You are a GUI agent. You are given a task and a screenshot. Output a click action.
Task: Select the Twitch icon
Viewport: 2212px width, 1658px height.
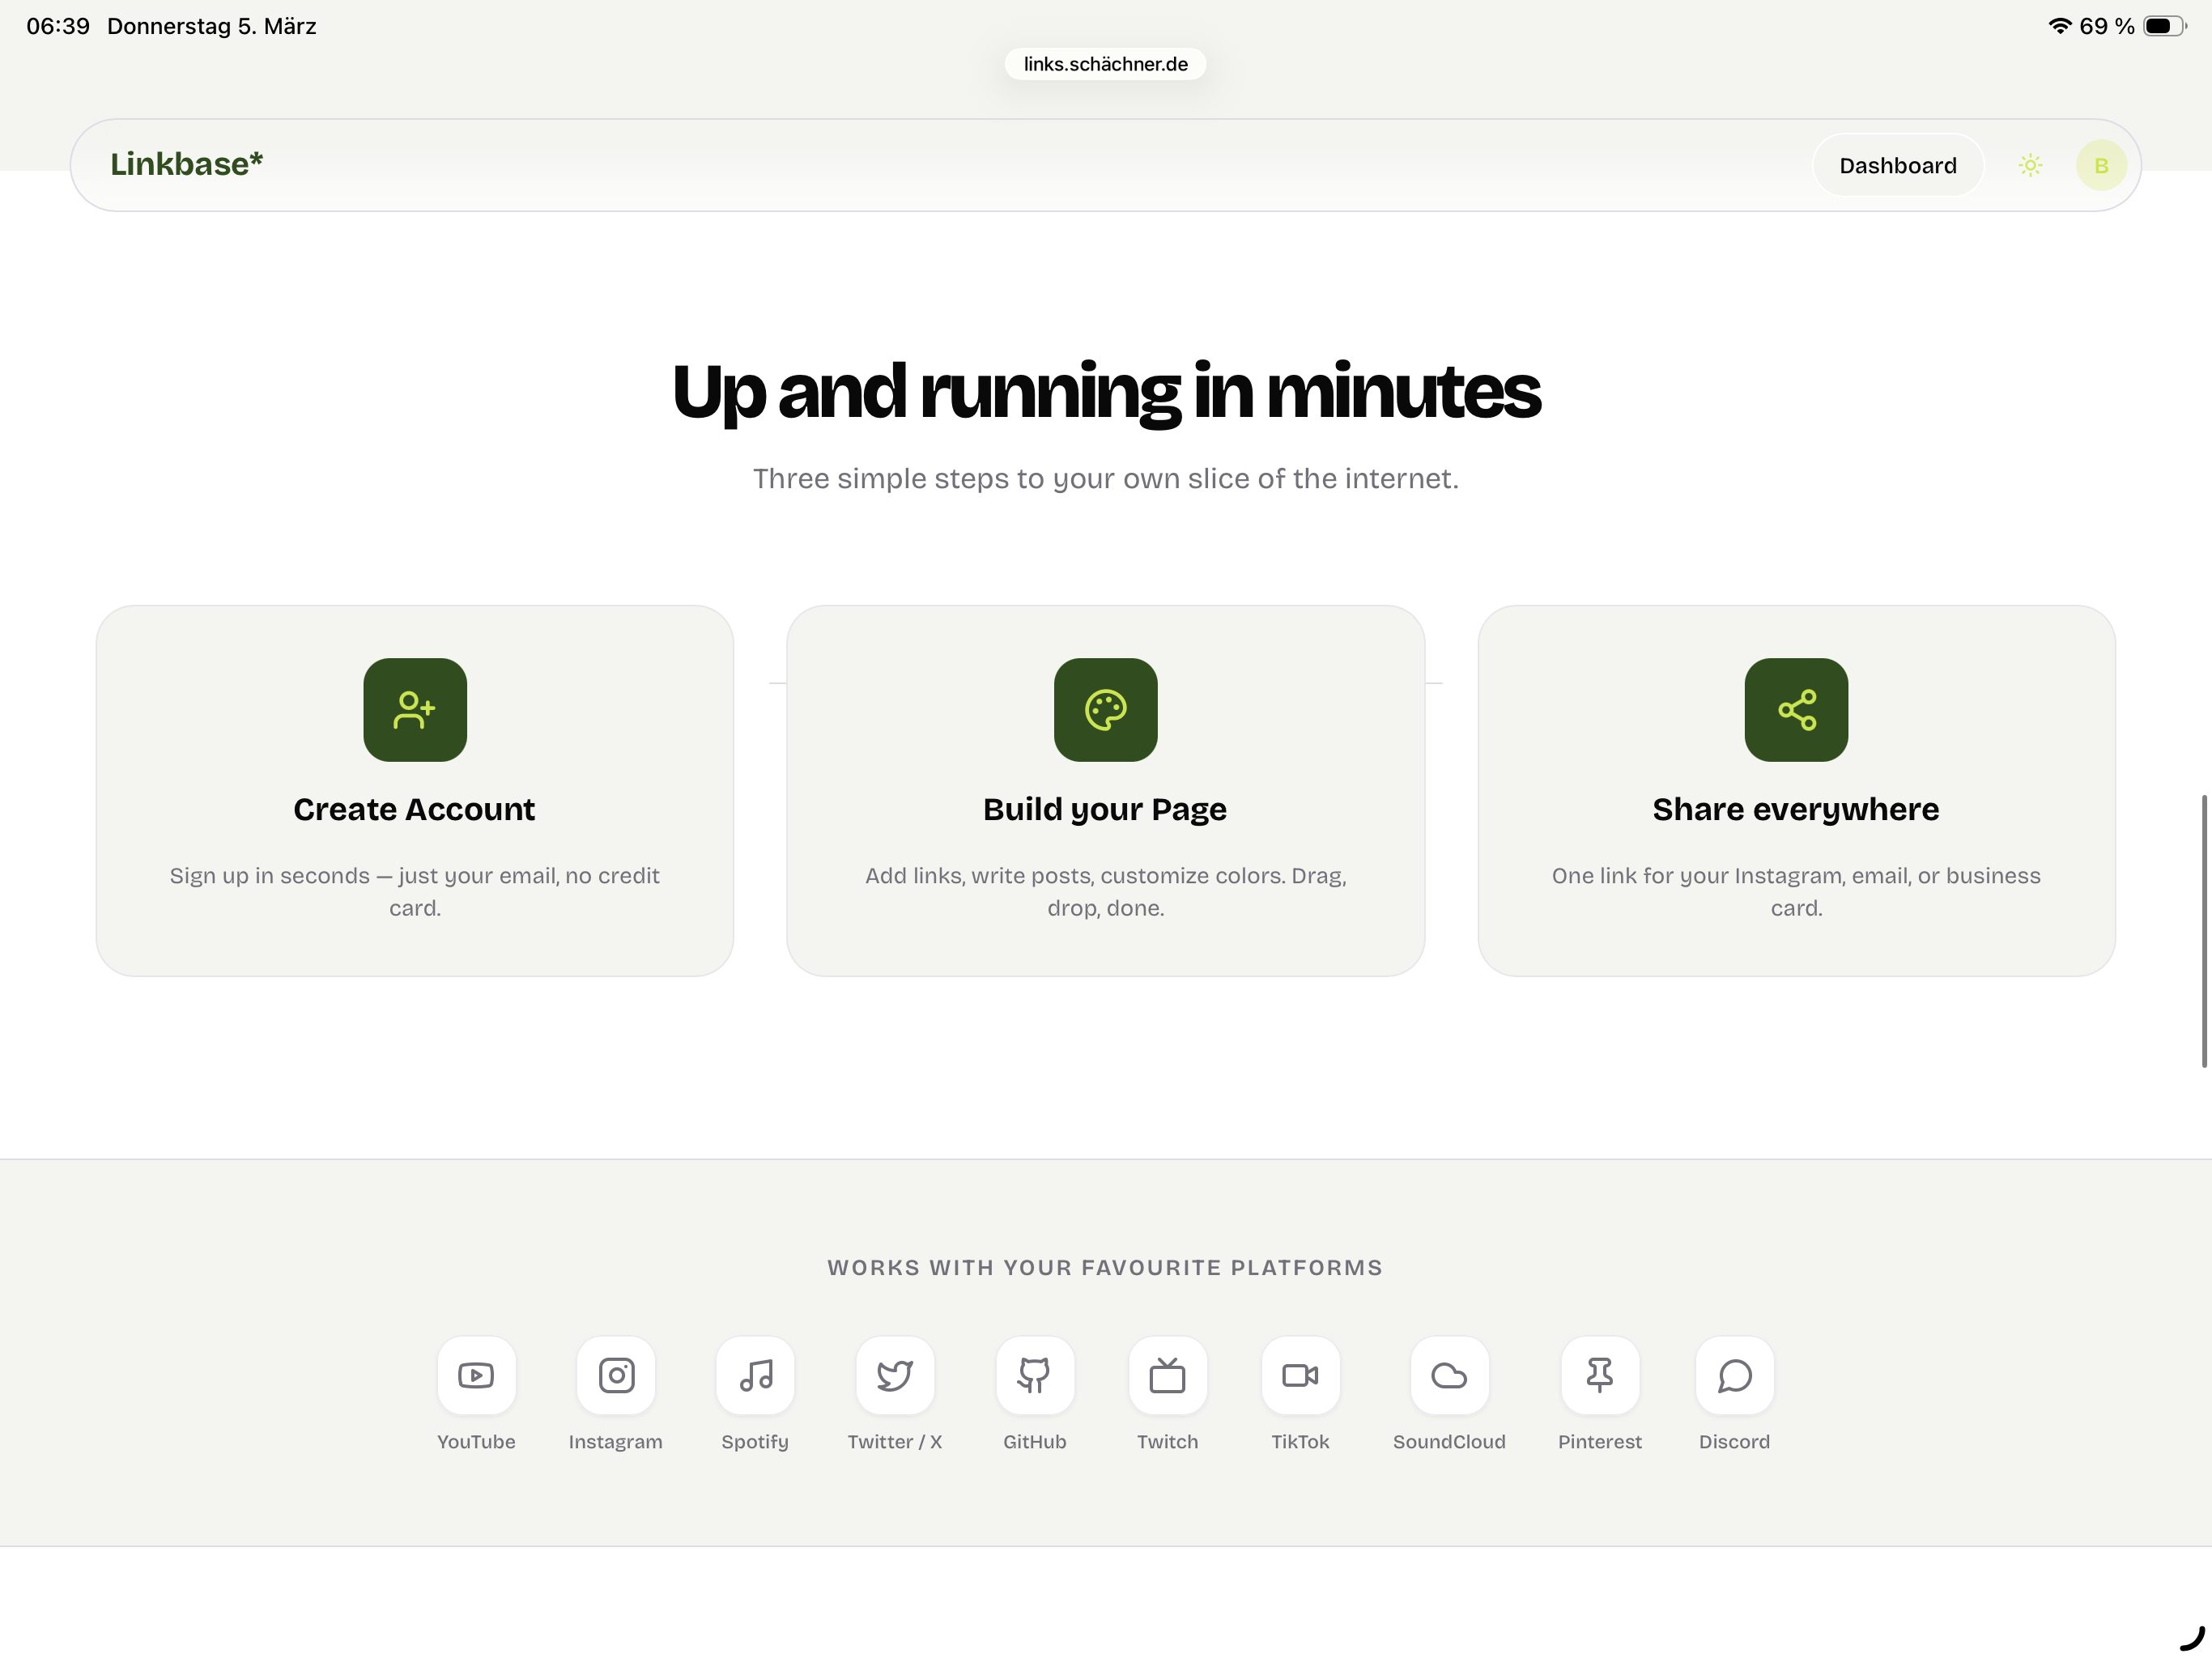pyautogui.click(x=1168, y=1376)
